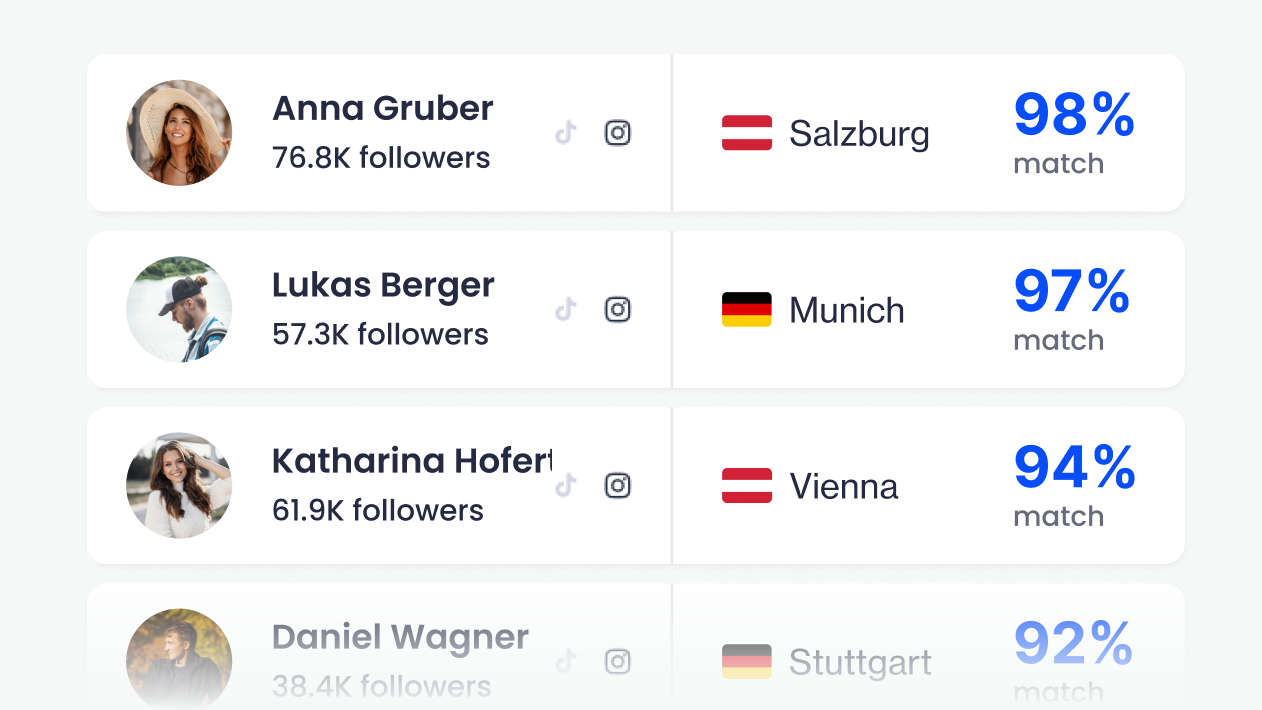Click the German flag next to Munich
The image size is (1262, 710).
tap(747, 309)
